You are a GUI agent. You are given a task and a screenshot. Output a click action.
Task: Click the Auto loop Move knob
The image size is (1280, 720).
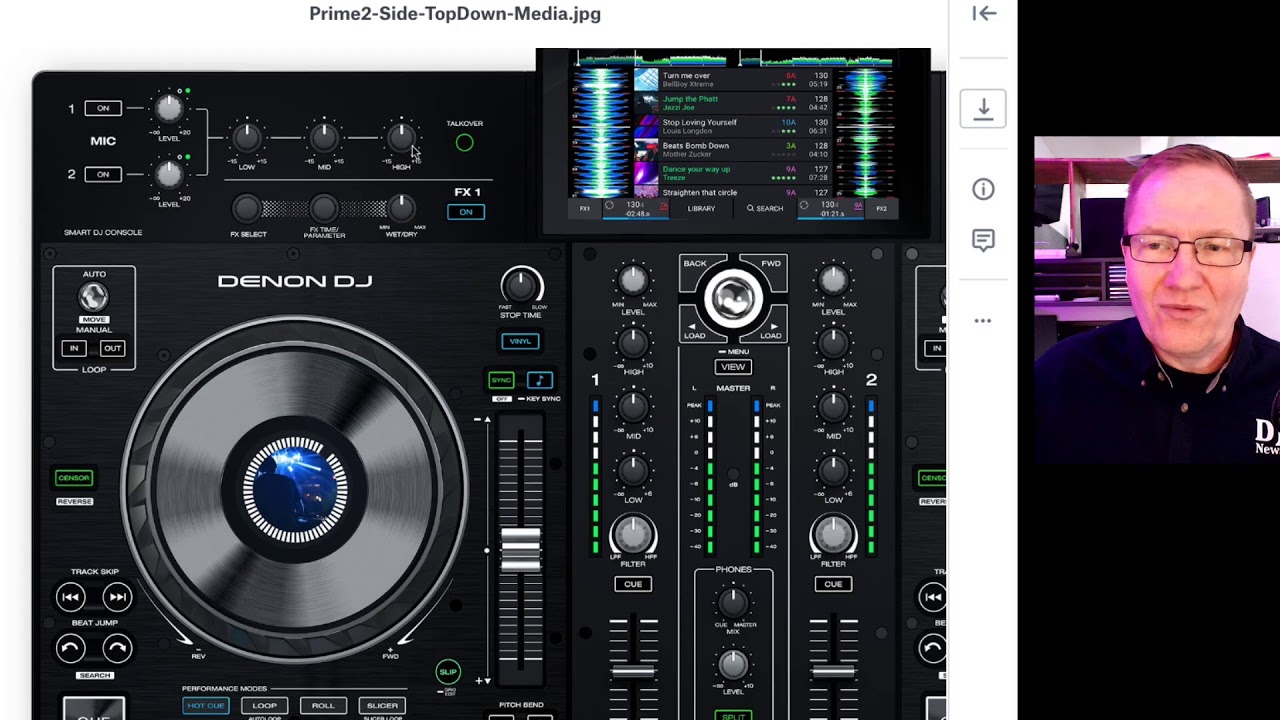coord(94,296)
